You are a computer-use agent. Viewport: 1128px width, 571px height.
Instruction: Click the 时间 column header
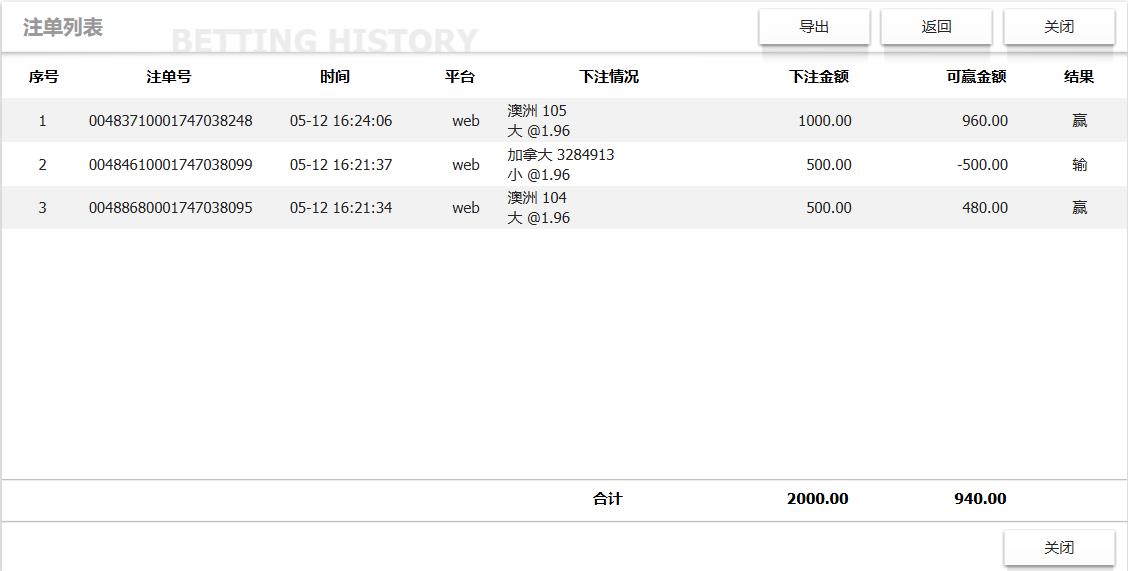pyautogui.click(x=335, y=77)
